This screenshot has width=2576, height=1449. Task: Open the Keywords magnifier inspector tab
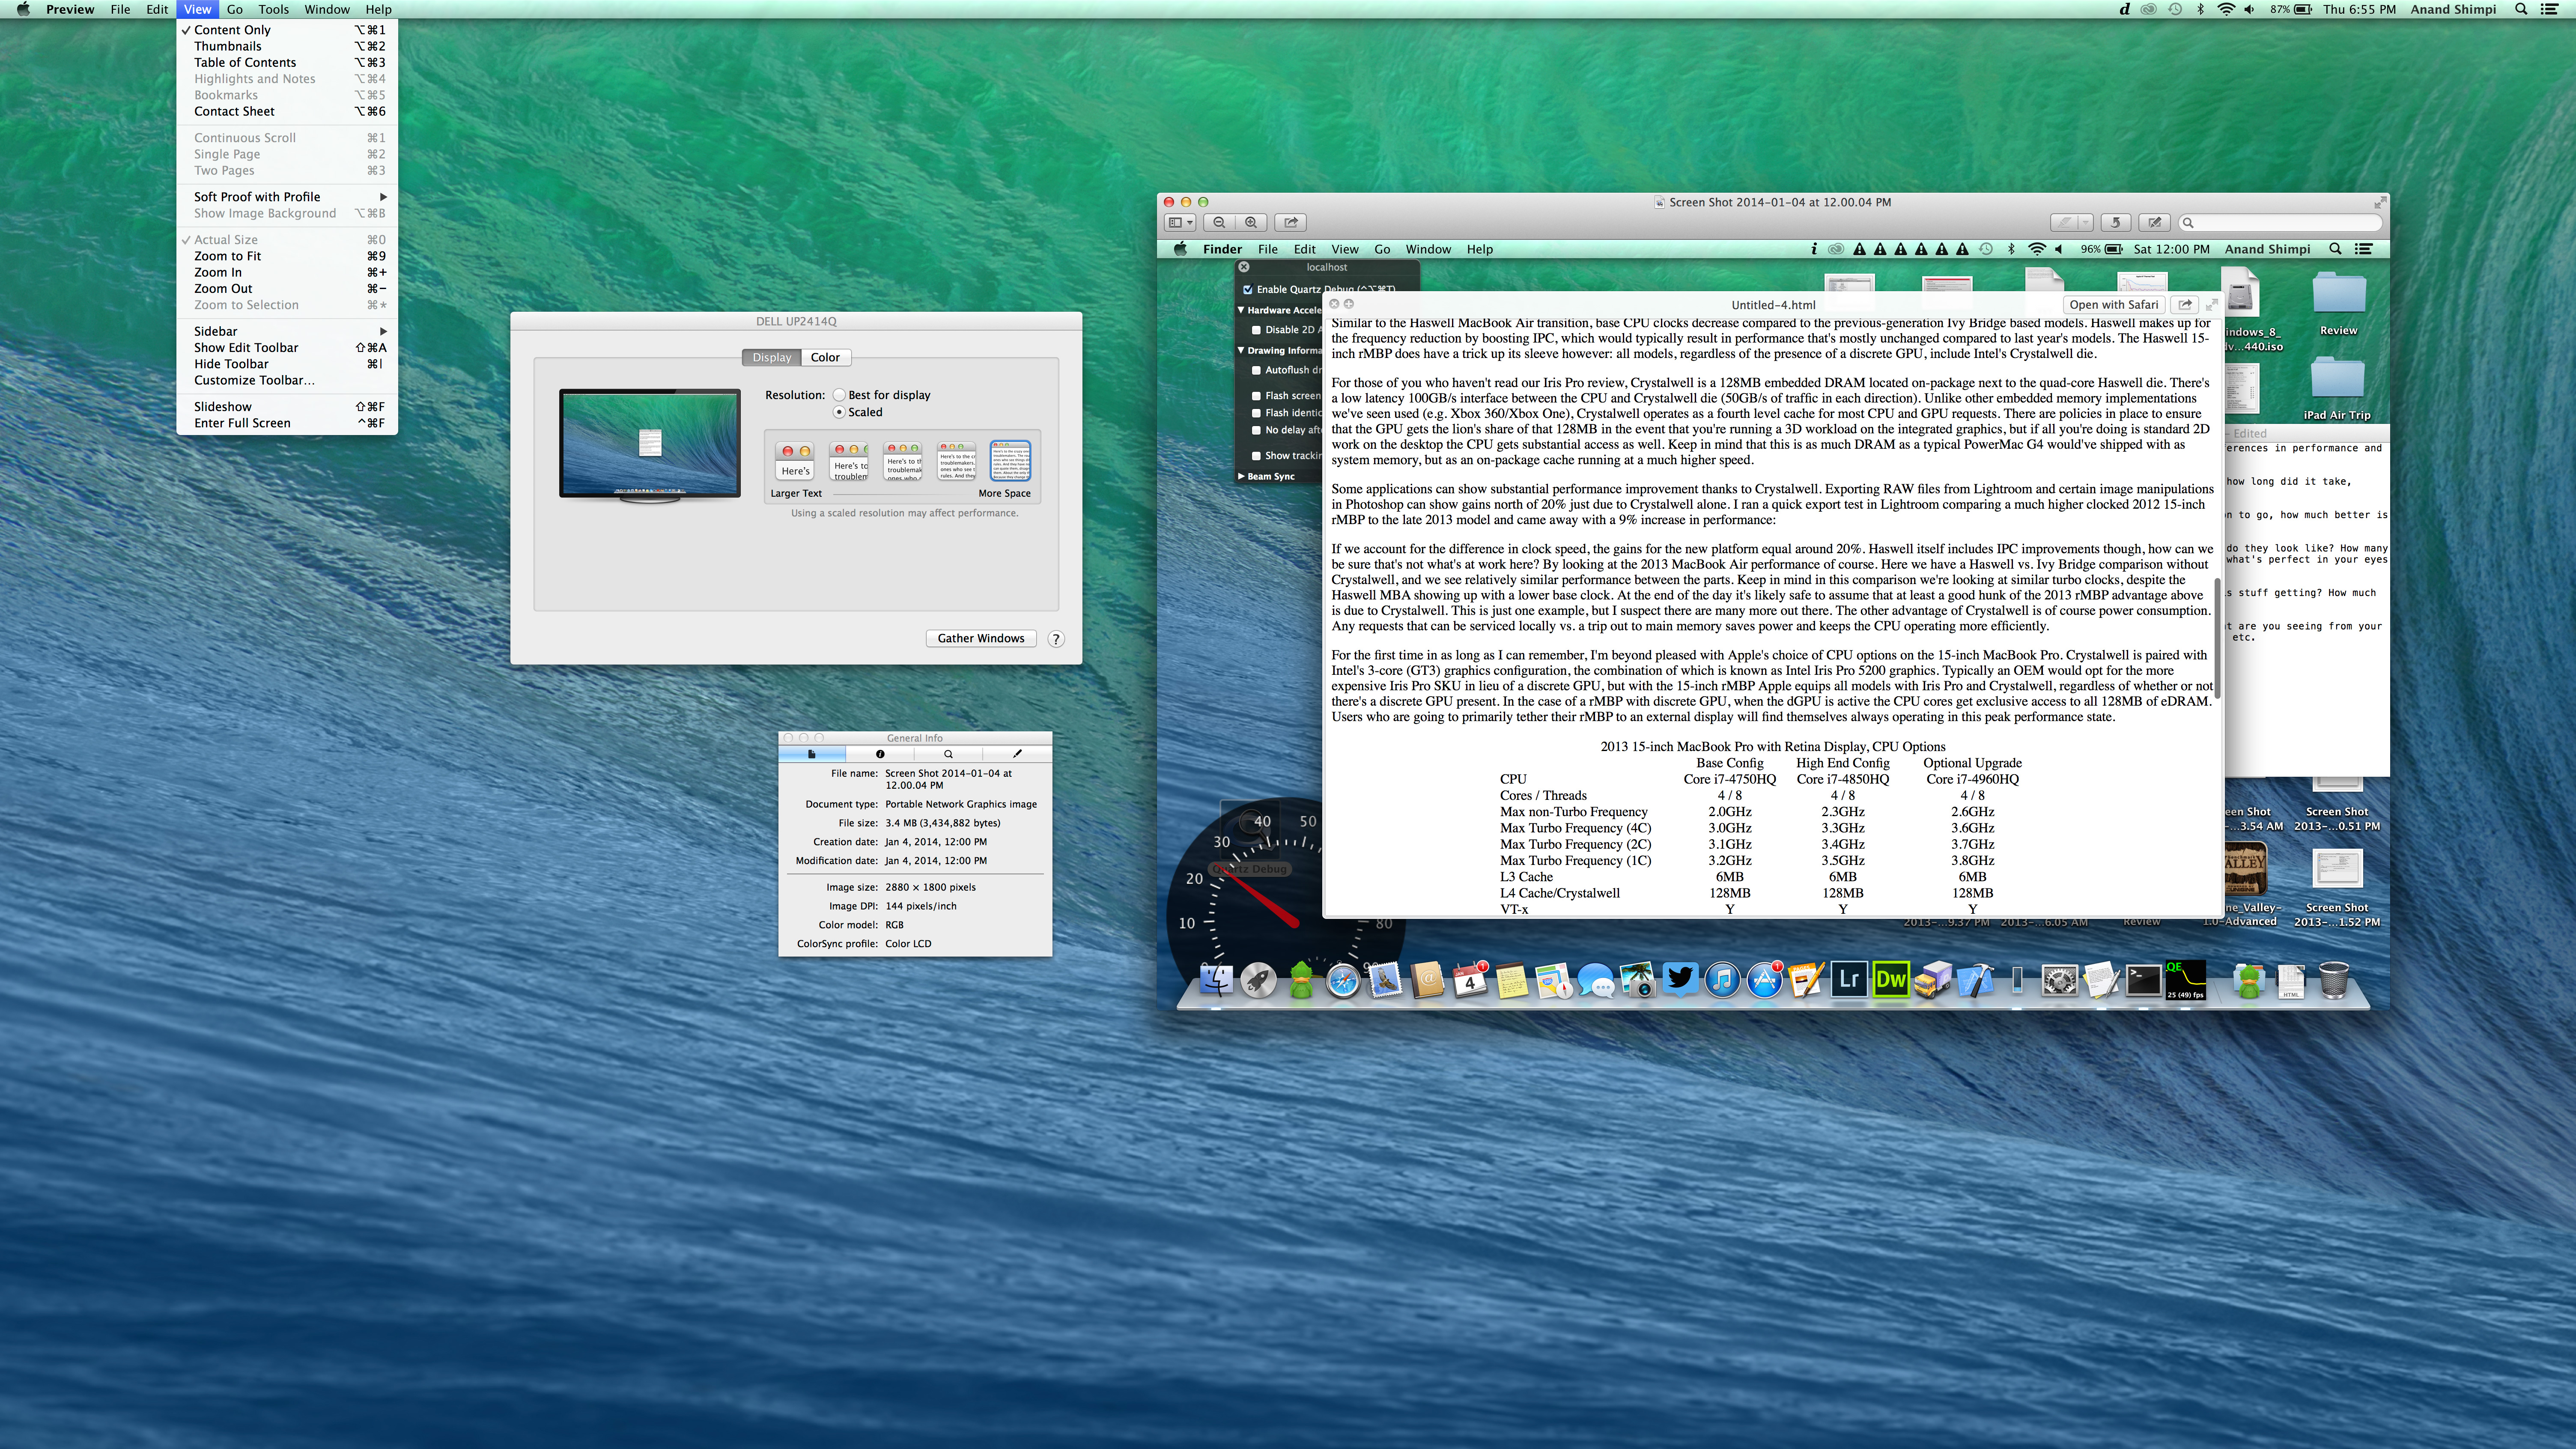click(x=948, y=754)
